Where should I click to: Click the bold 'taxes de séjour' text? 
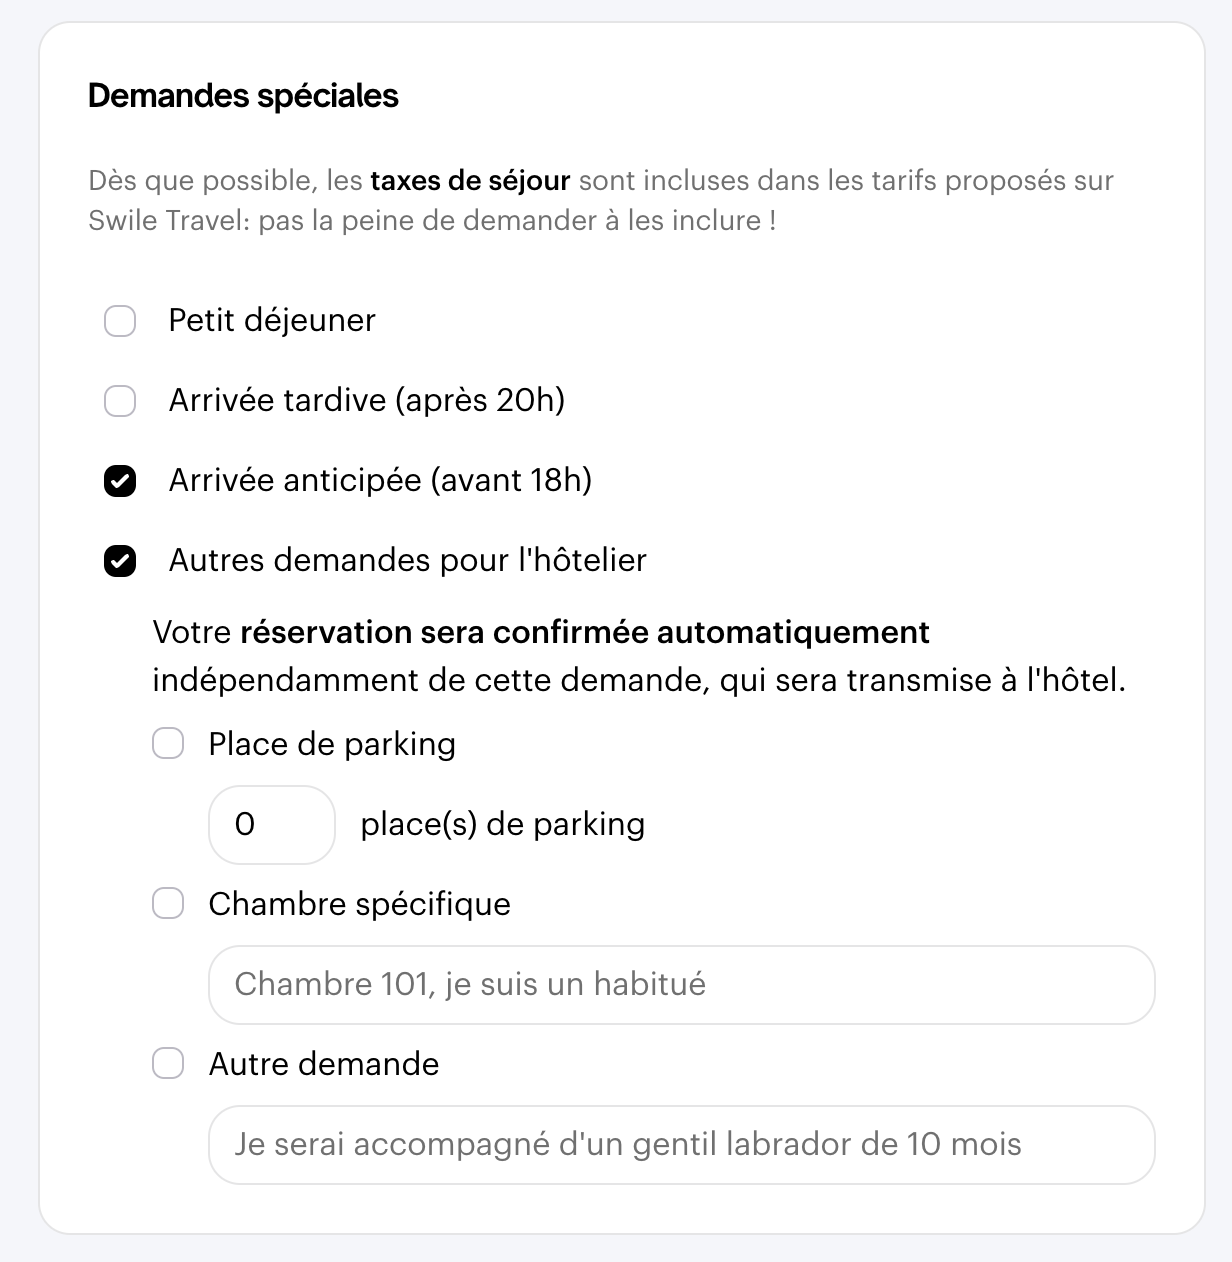470,181
